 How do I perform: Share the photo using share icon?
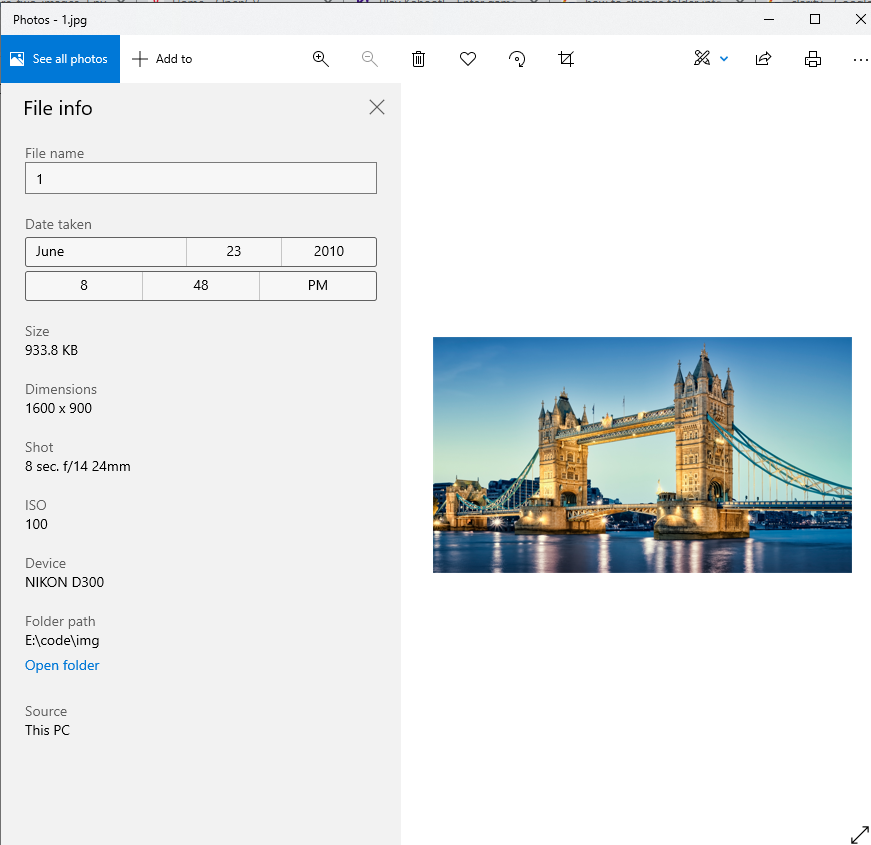tap(763, 59)
